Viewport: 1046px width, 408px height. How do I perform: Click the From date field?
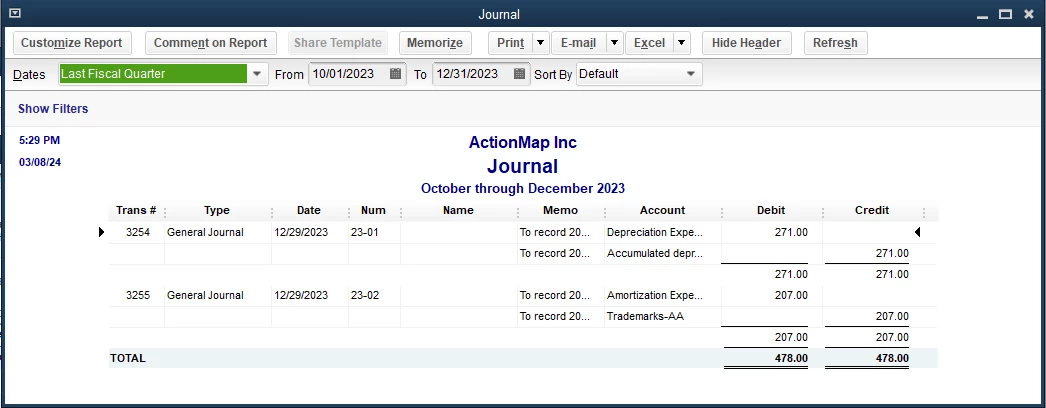click(x=348, y=74)
